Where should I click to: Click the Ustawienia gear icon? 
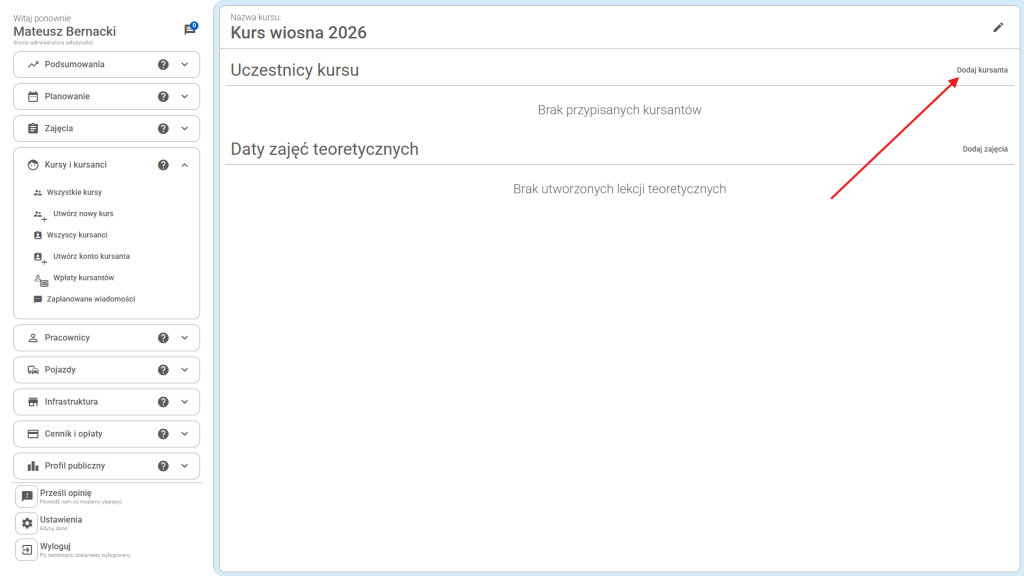(x=28, y=523)
